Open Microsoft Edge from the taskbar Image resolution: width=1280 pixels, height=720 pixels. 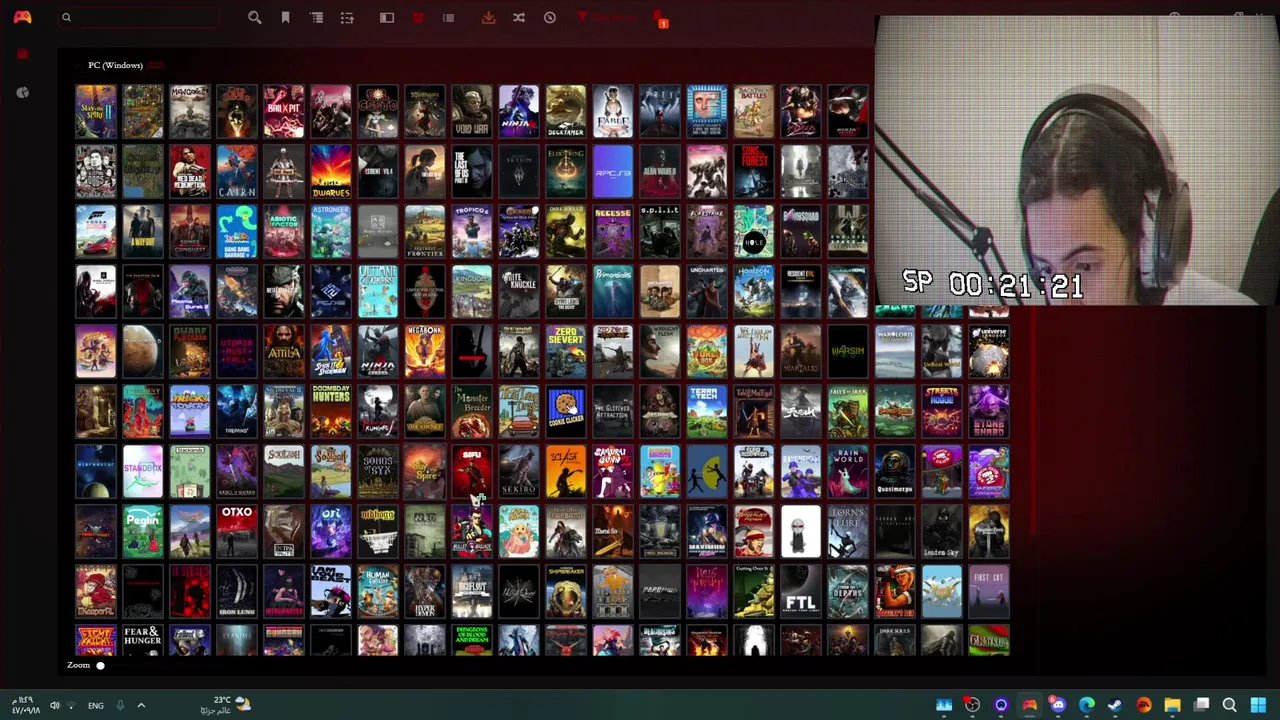[x=1087, y=705]
